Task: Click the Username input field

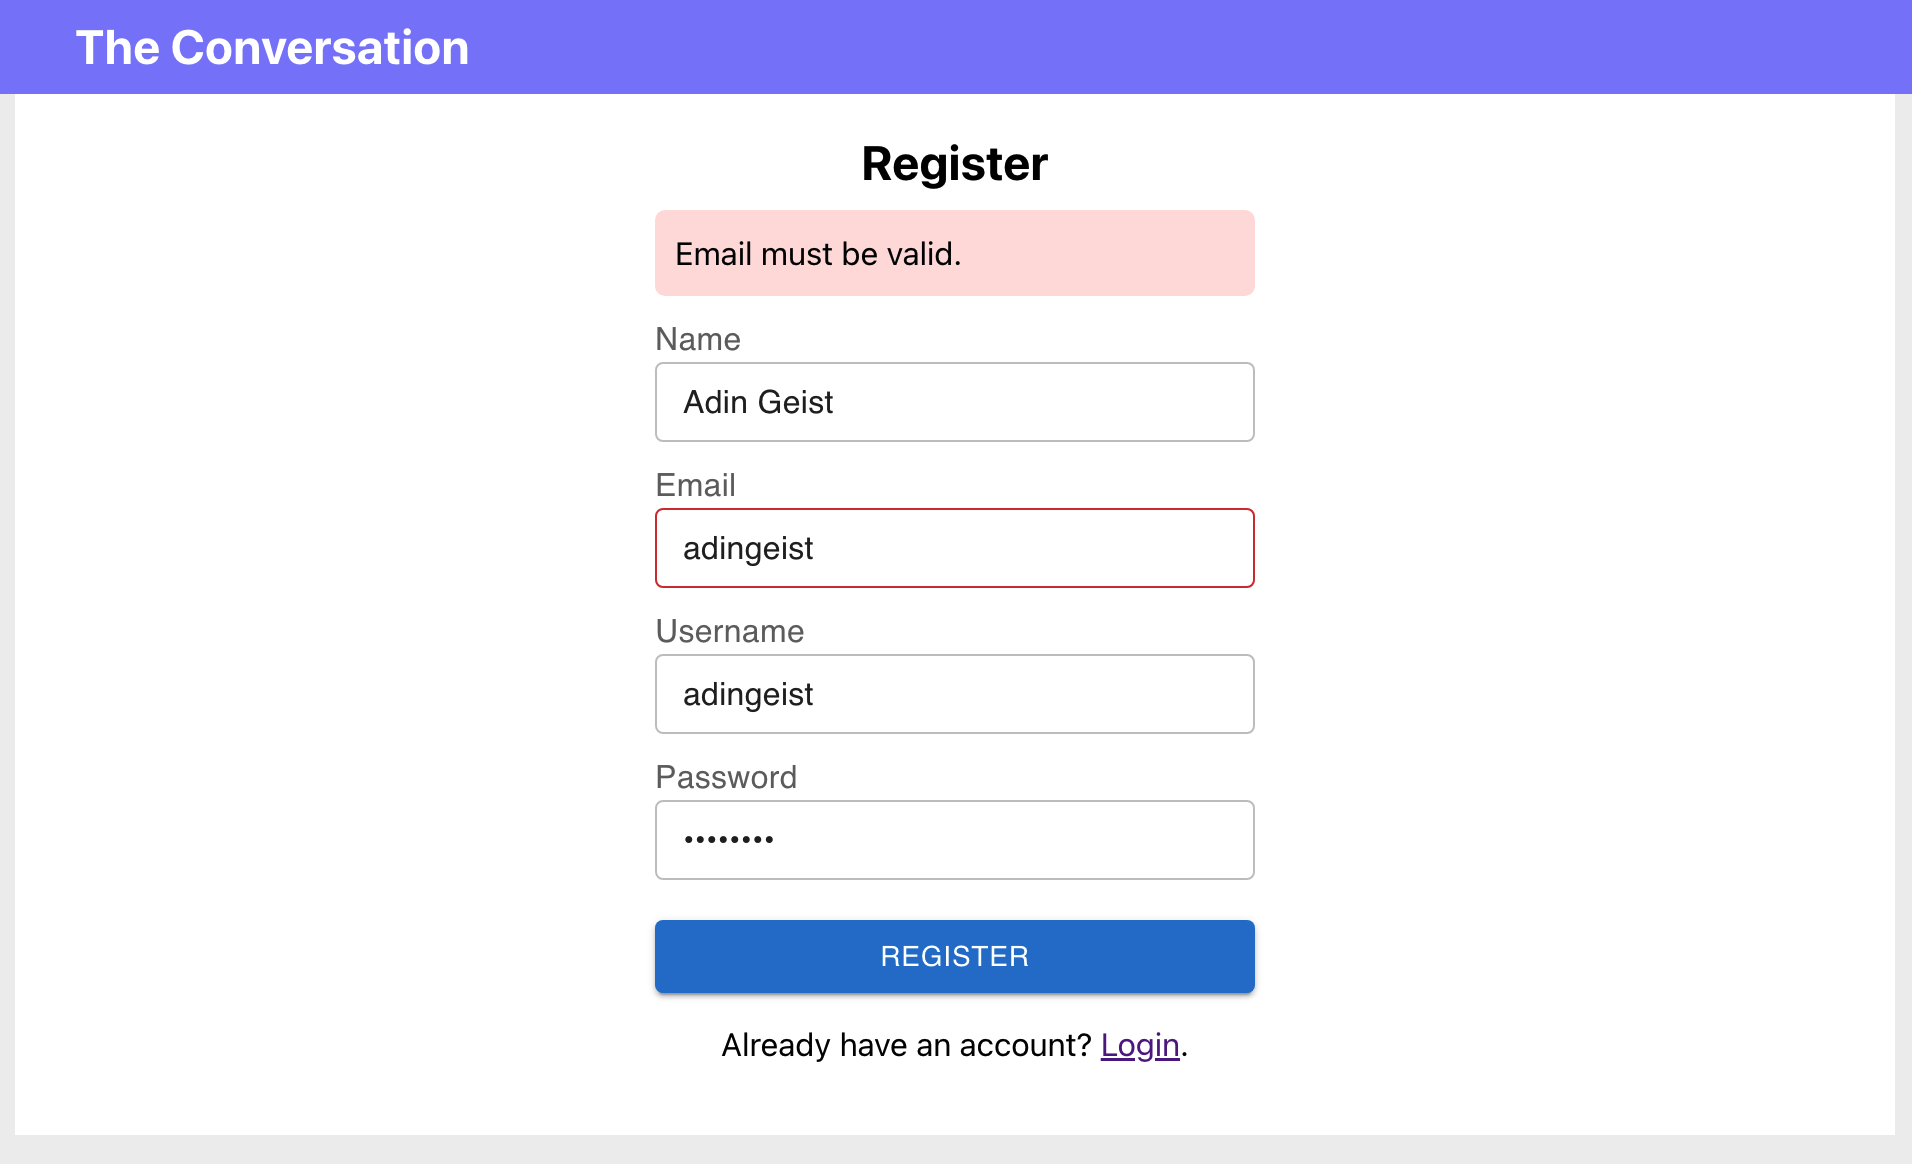Action: pyautogui.click(x=954, y=694)
